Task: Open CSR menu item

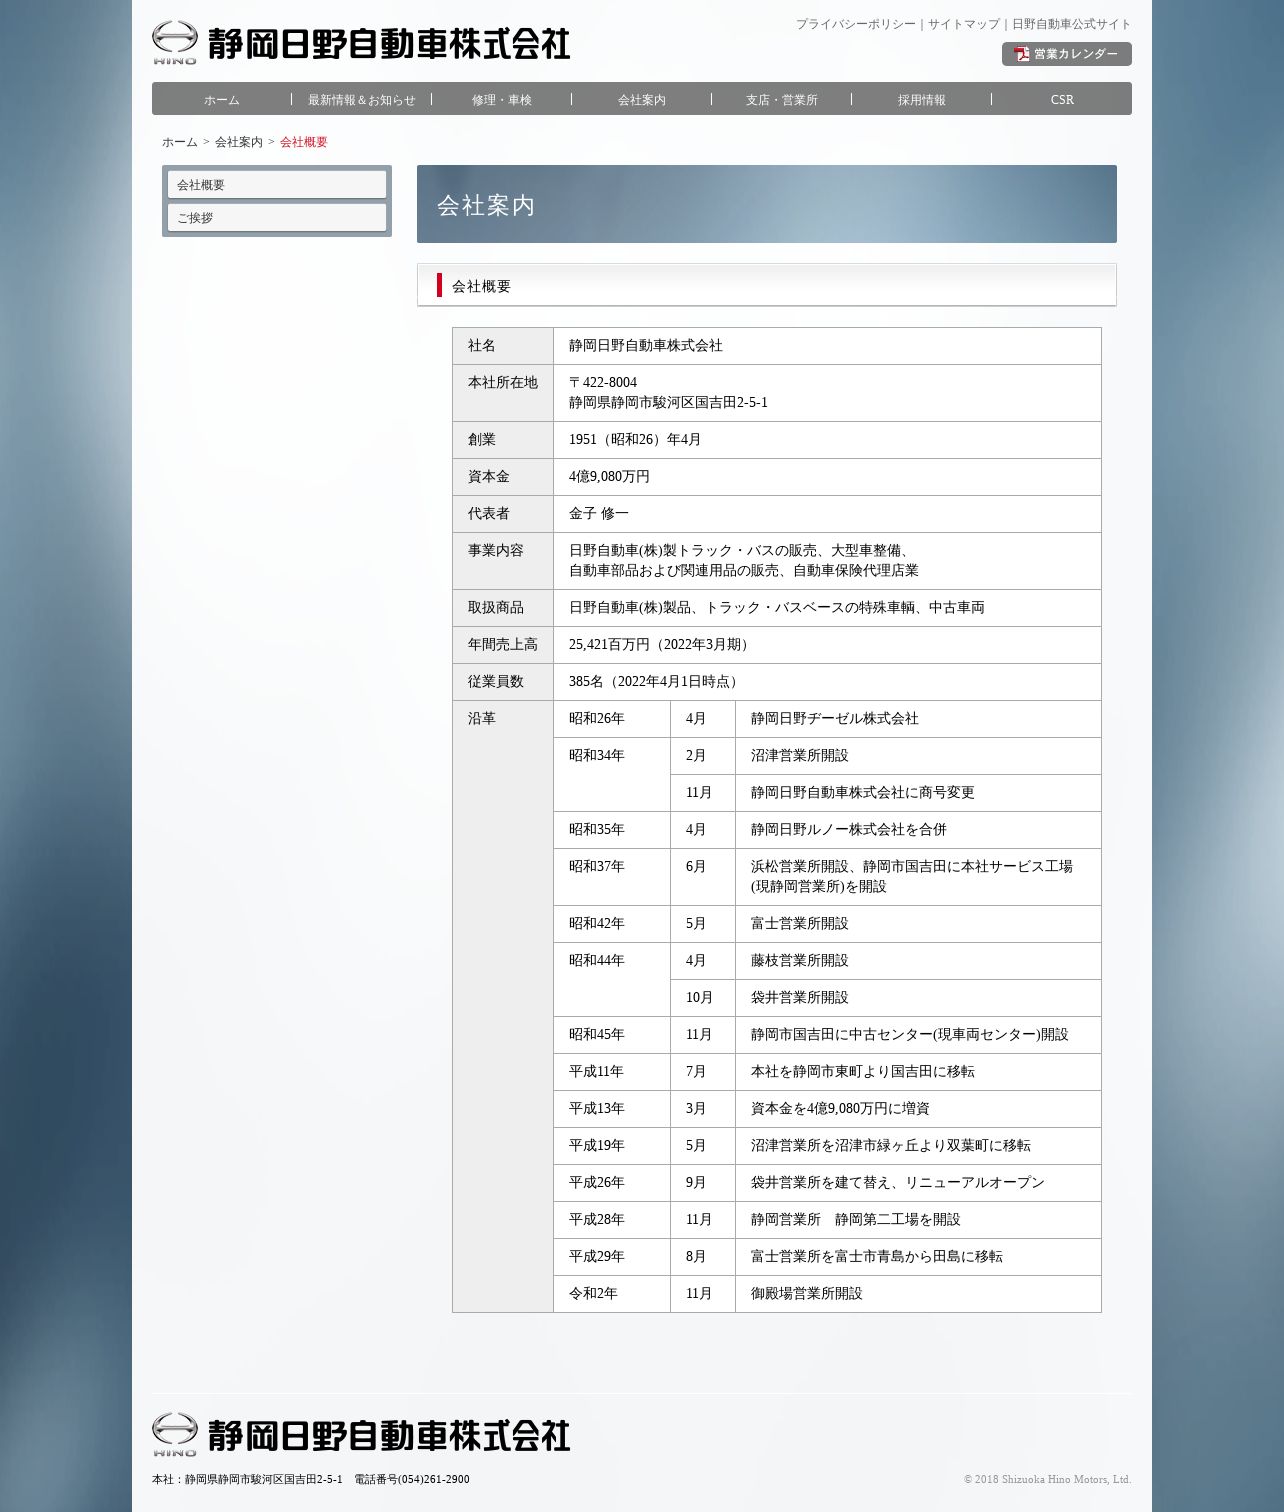Action: 1062,100
